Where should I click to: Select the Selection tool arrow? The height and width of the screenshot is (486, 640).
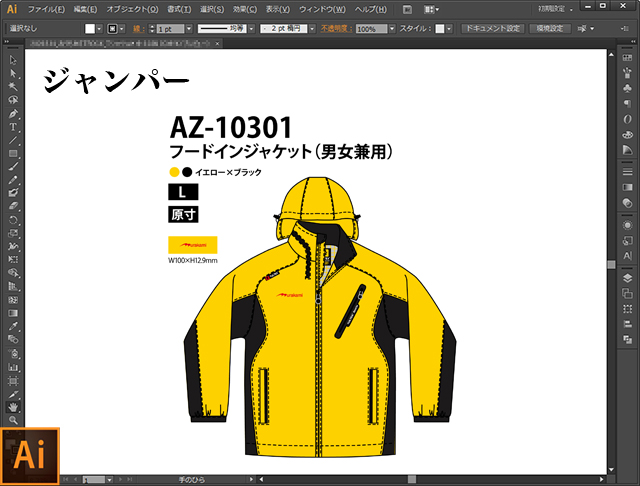[x=13, y=60]
